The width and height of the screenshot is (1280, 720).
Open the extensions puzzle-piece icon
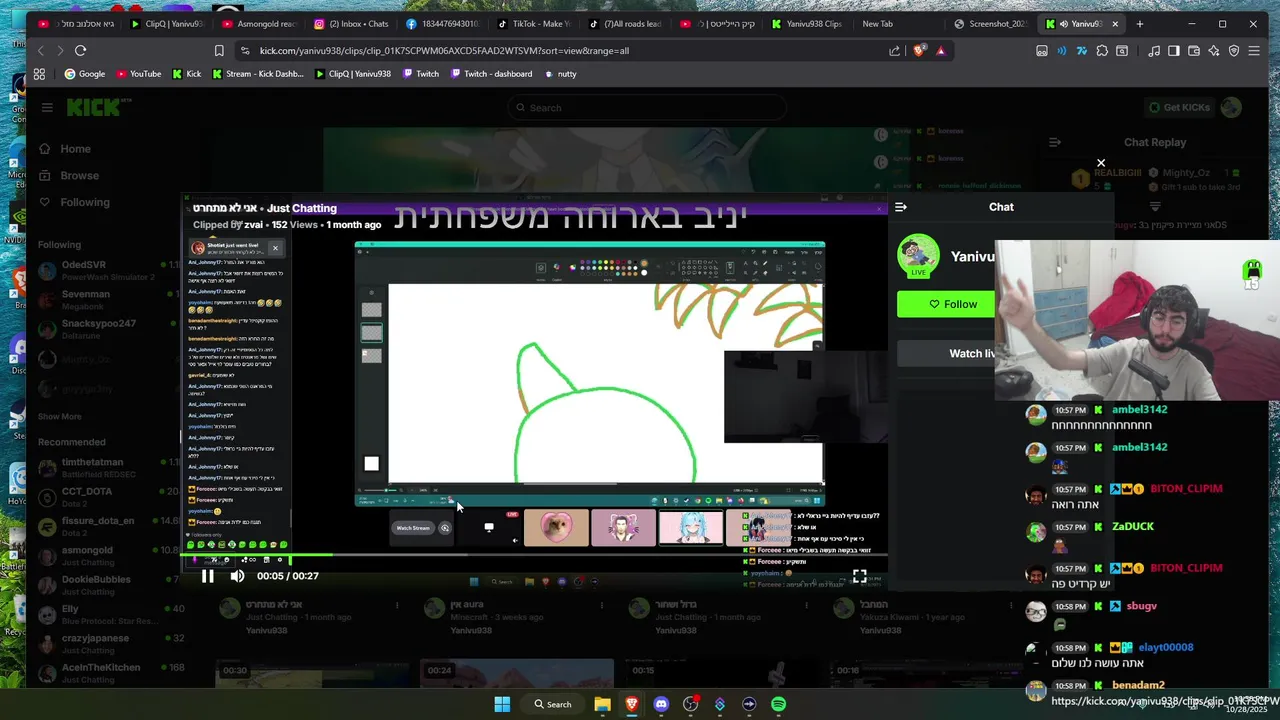coord(1102,51)
